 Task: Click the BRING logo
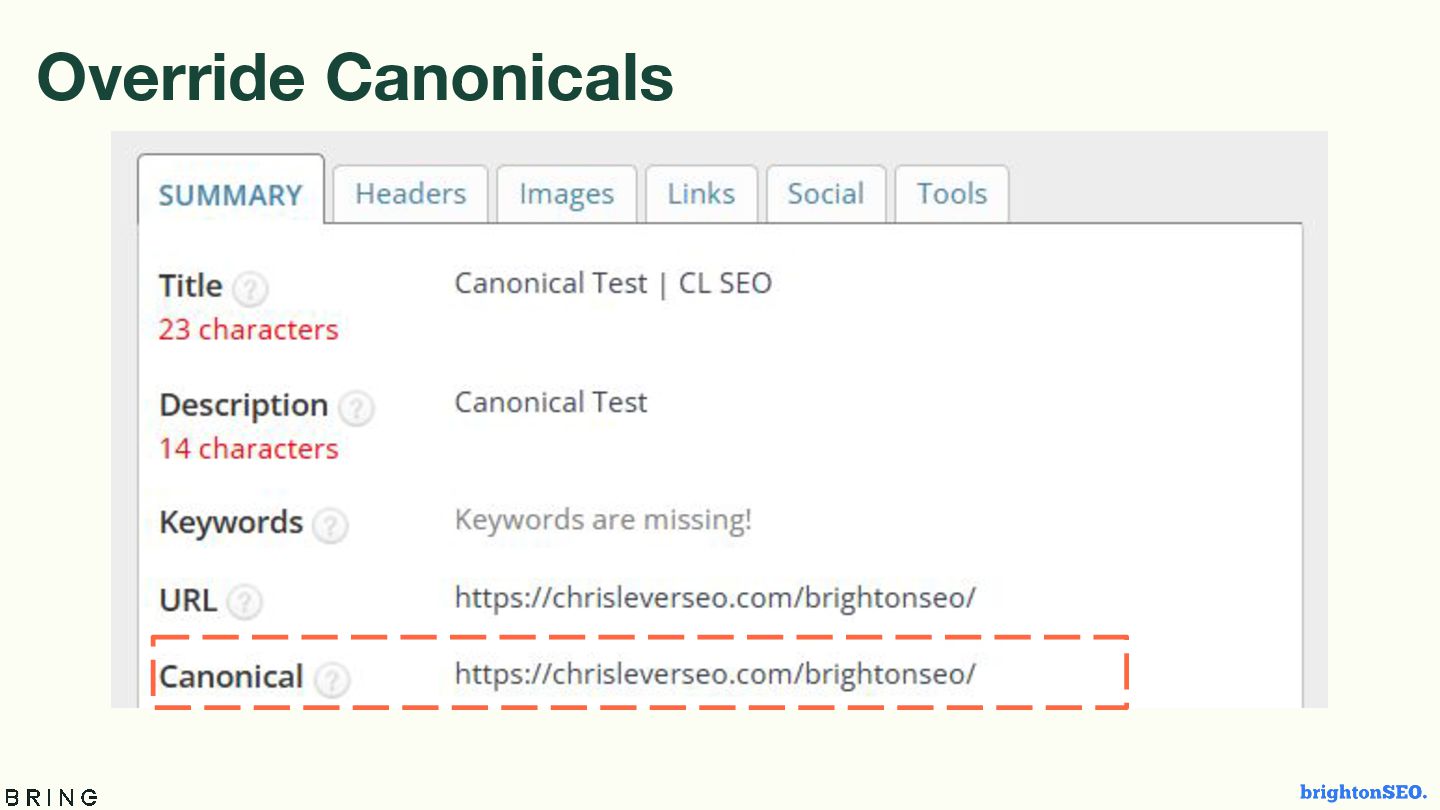click(52, 797)
